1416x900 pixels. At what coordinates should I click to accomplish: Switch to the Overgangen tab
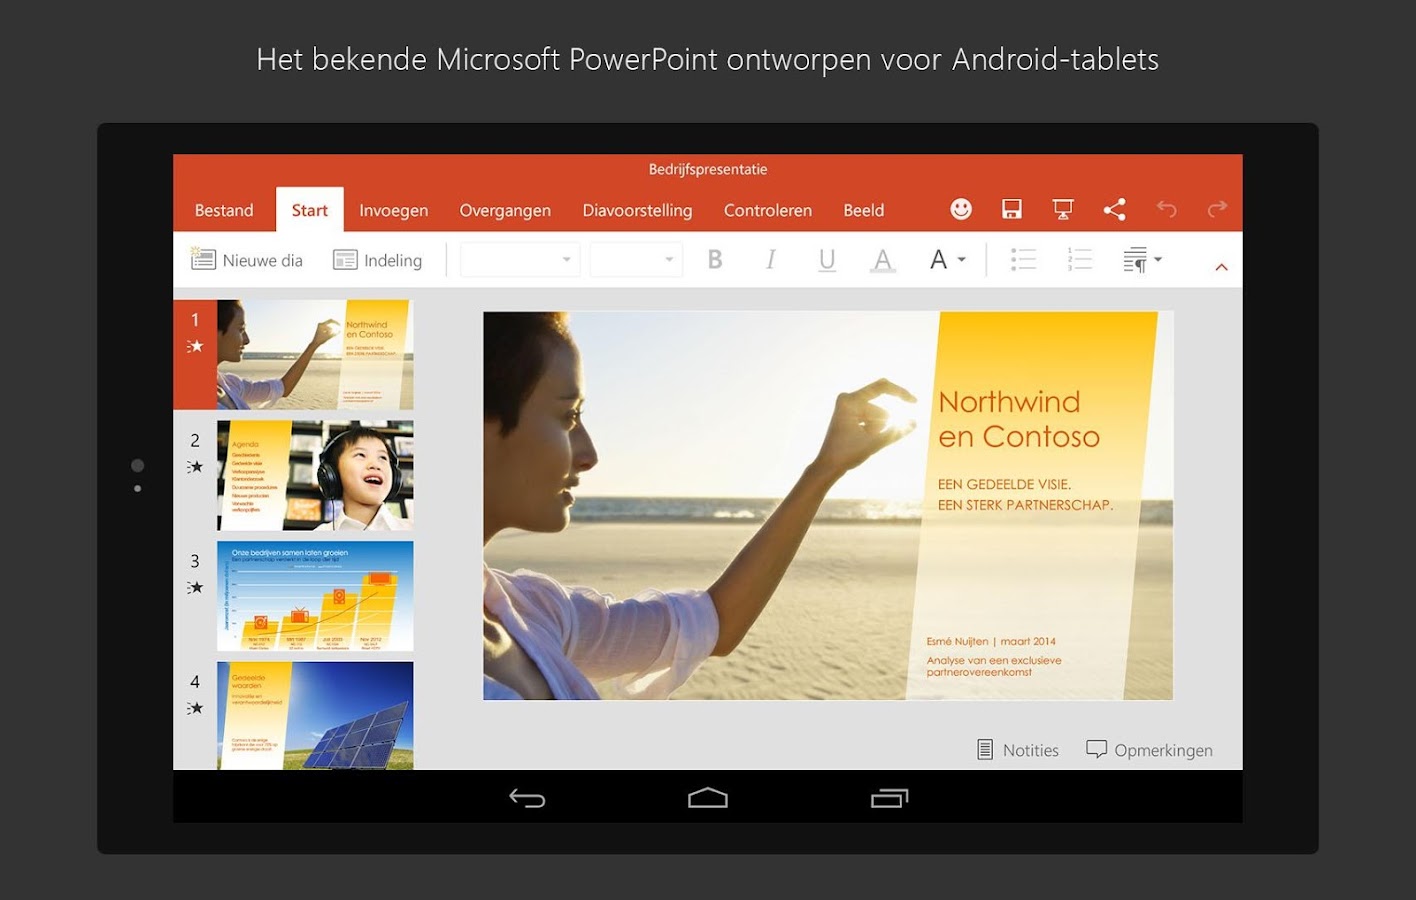[505, 210]
